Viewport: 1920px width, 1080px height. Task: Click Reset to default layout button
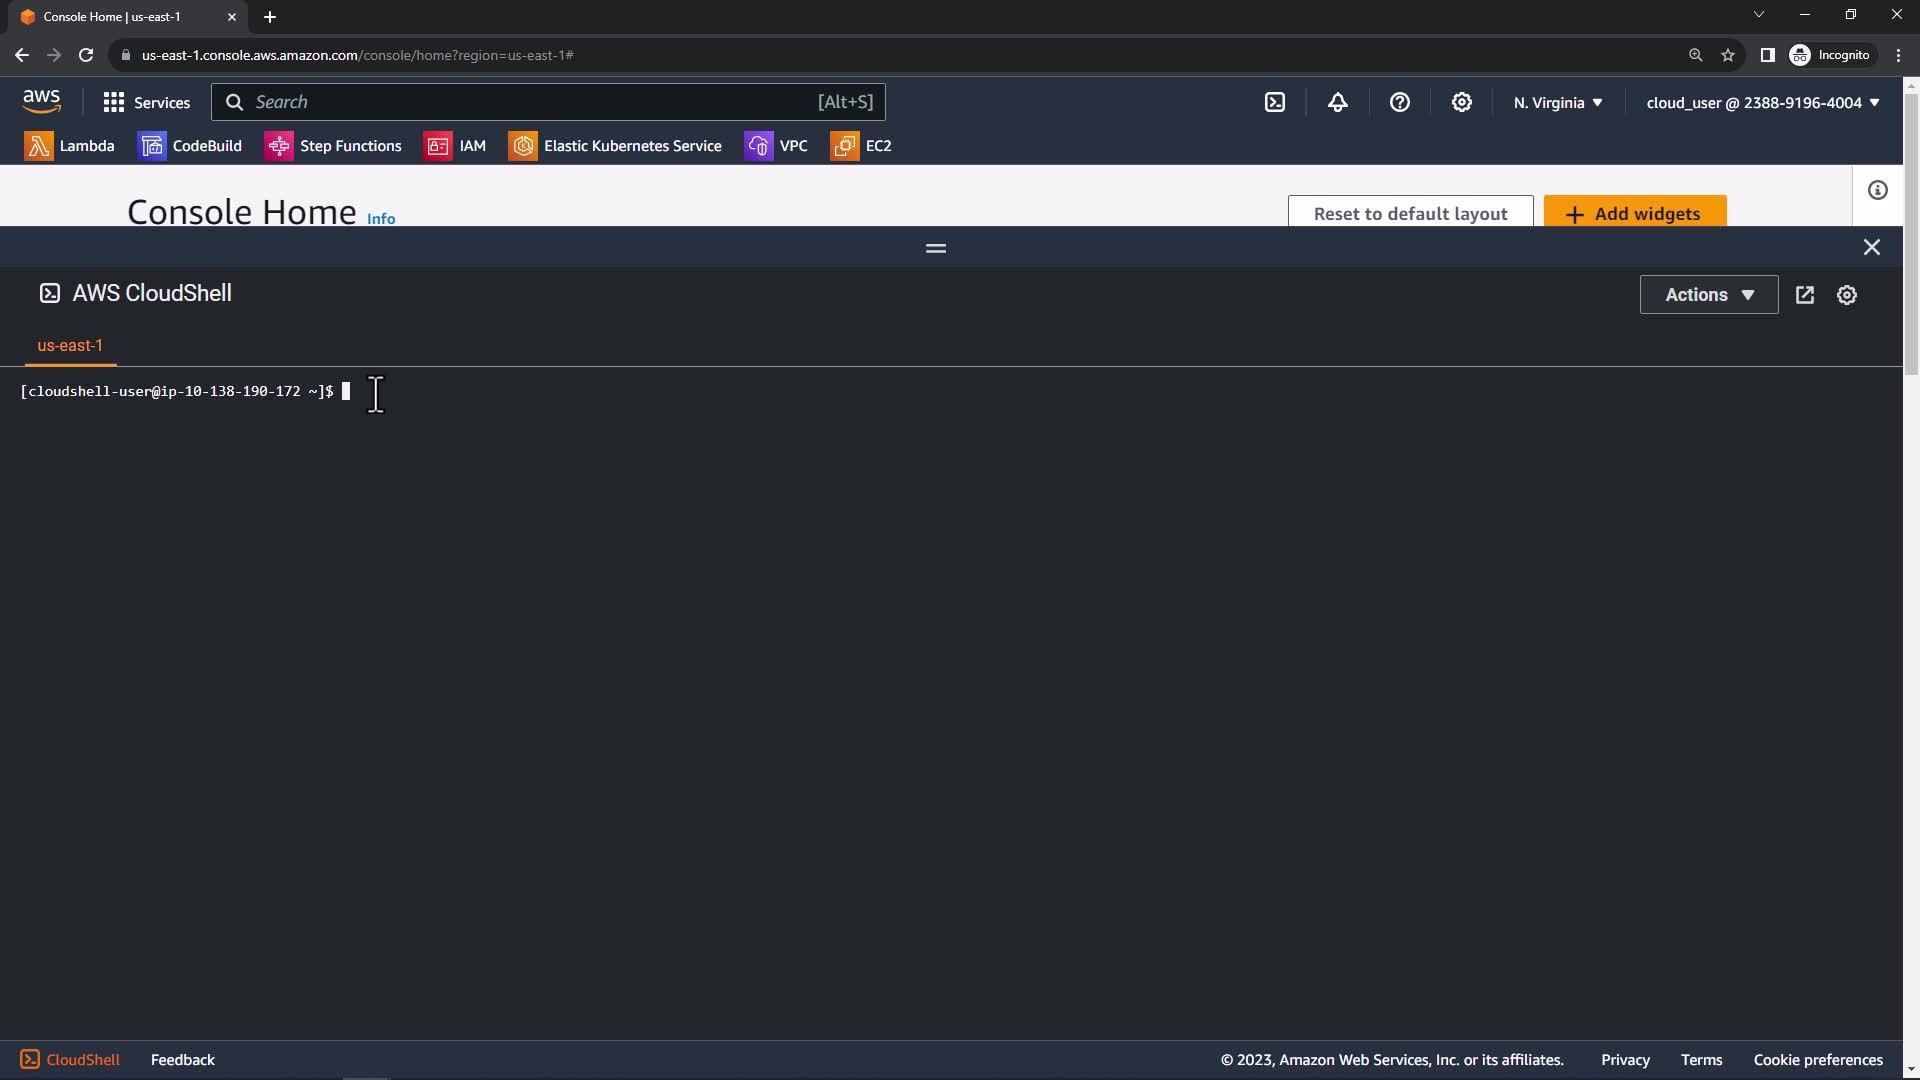[1409, 213]
